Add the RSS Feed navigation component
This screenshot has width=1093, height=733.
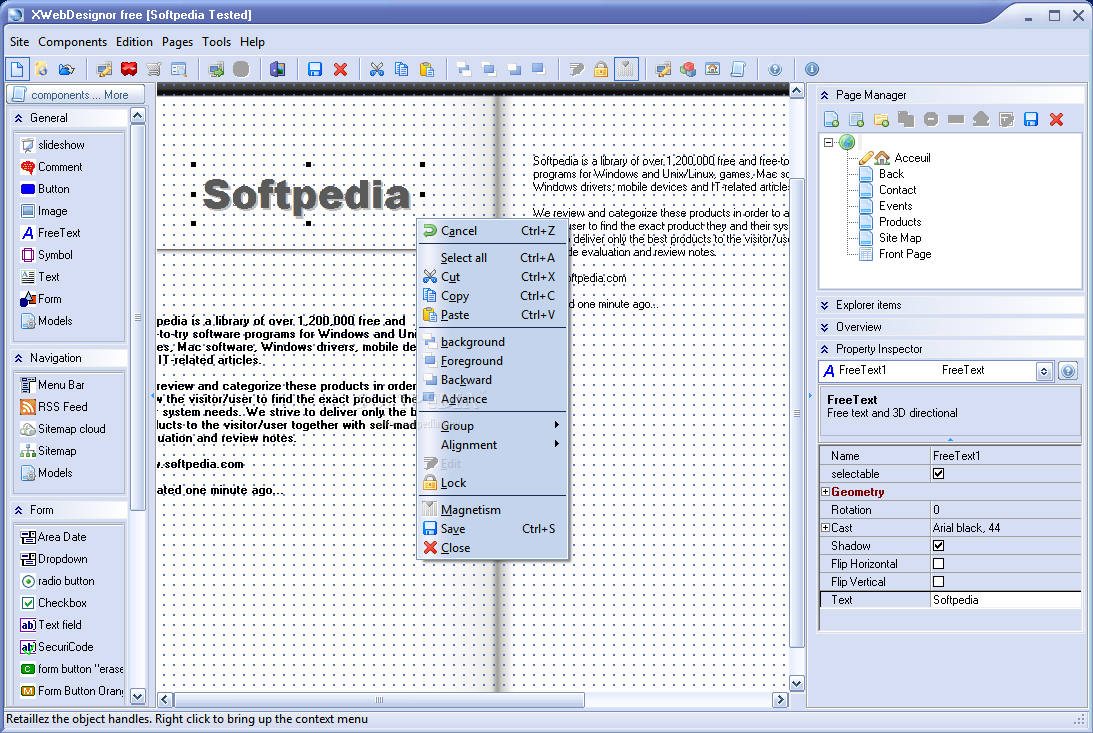(x=54, y=407)
